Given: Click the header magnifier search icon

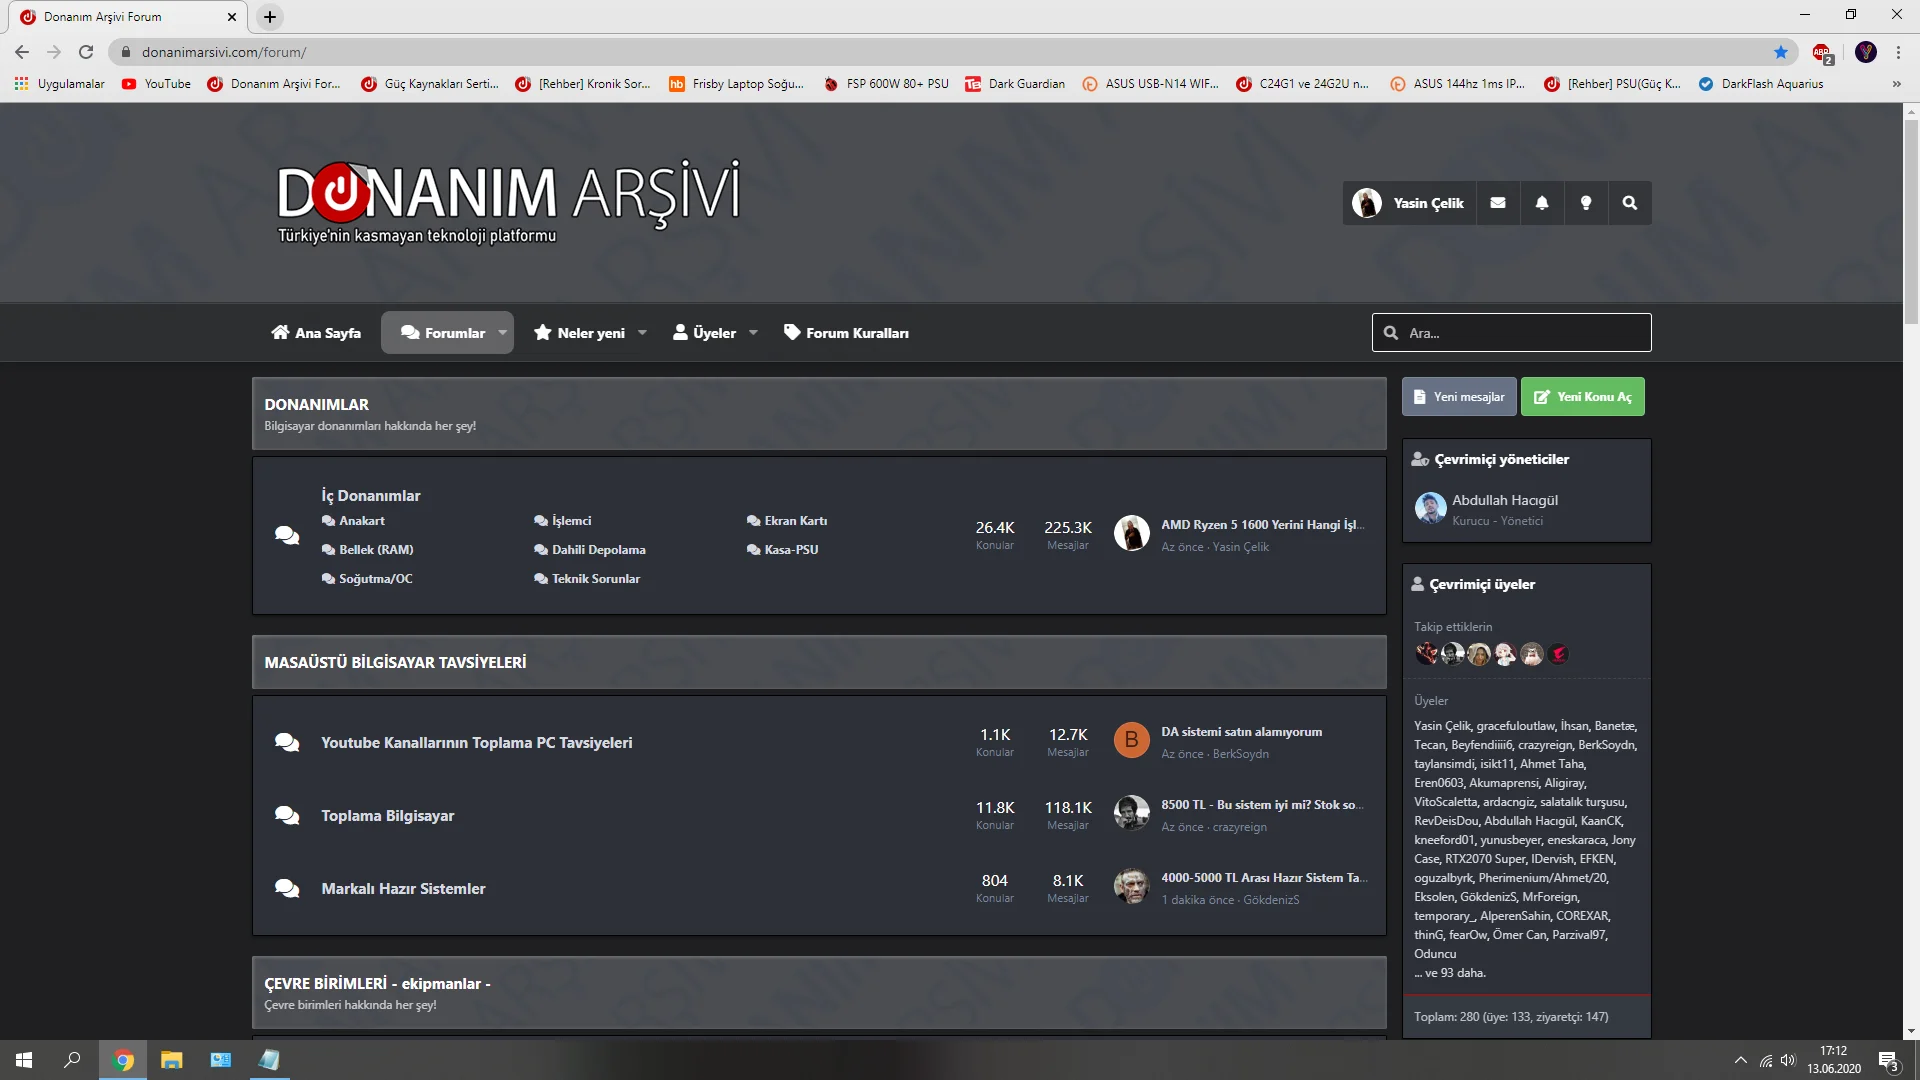Looking at the screenshot, I should coord(1629,203).
